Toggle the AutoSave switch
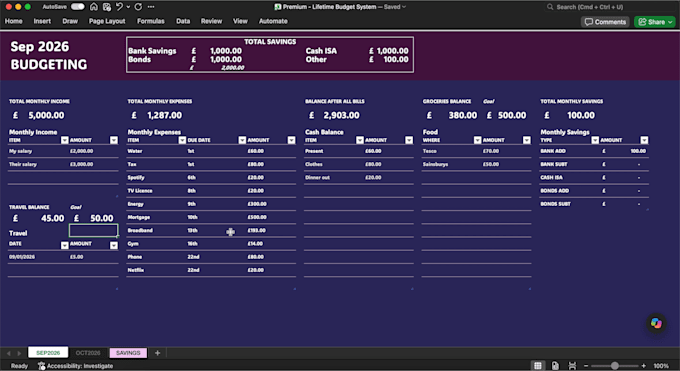This screenshot has width=680, height=371. (77, 7)
